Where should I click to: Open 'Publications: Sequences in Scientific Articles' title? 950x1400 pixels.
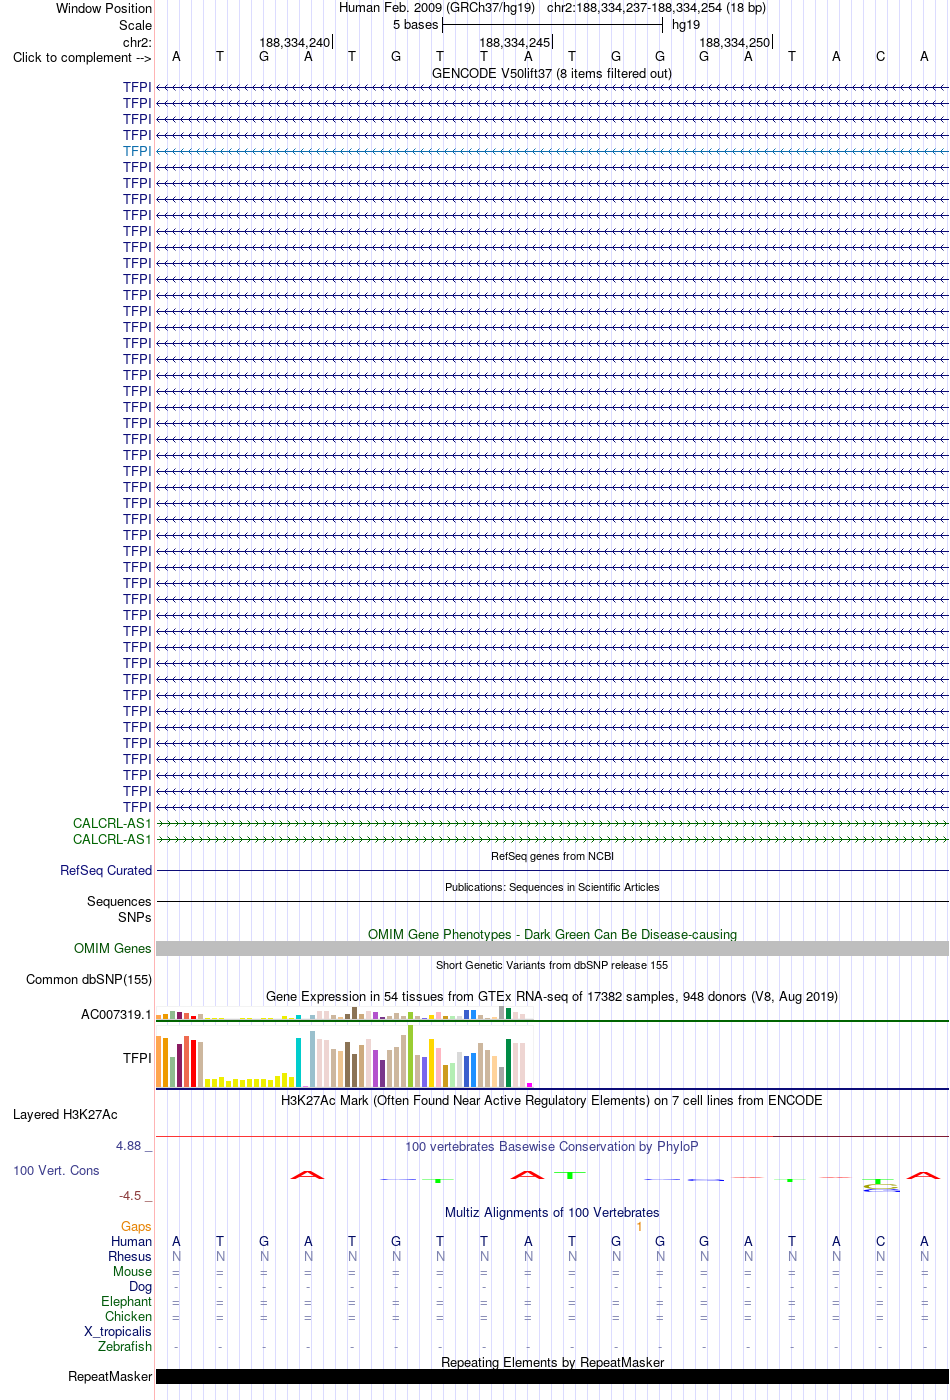pos(552,887)
